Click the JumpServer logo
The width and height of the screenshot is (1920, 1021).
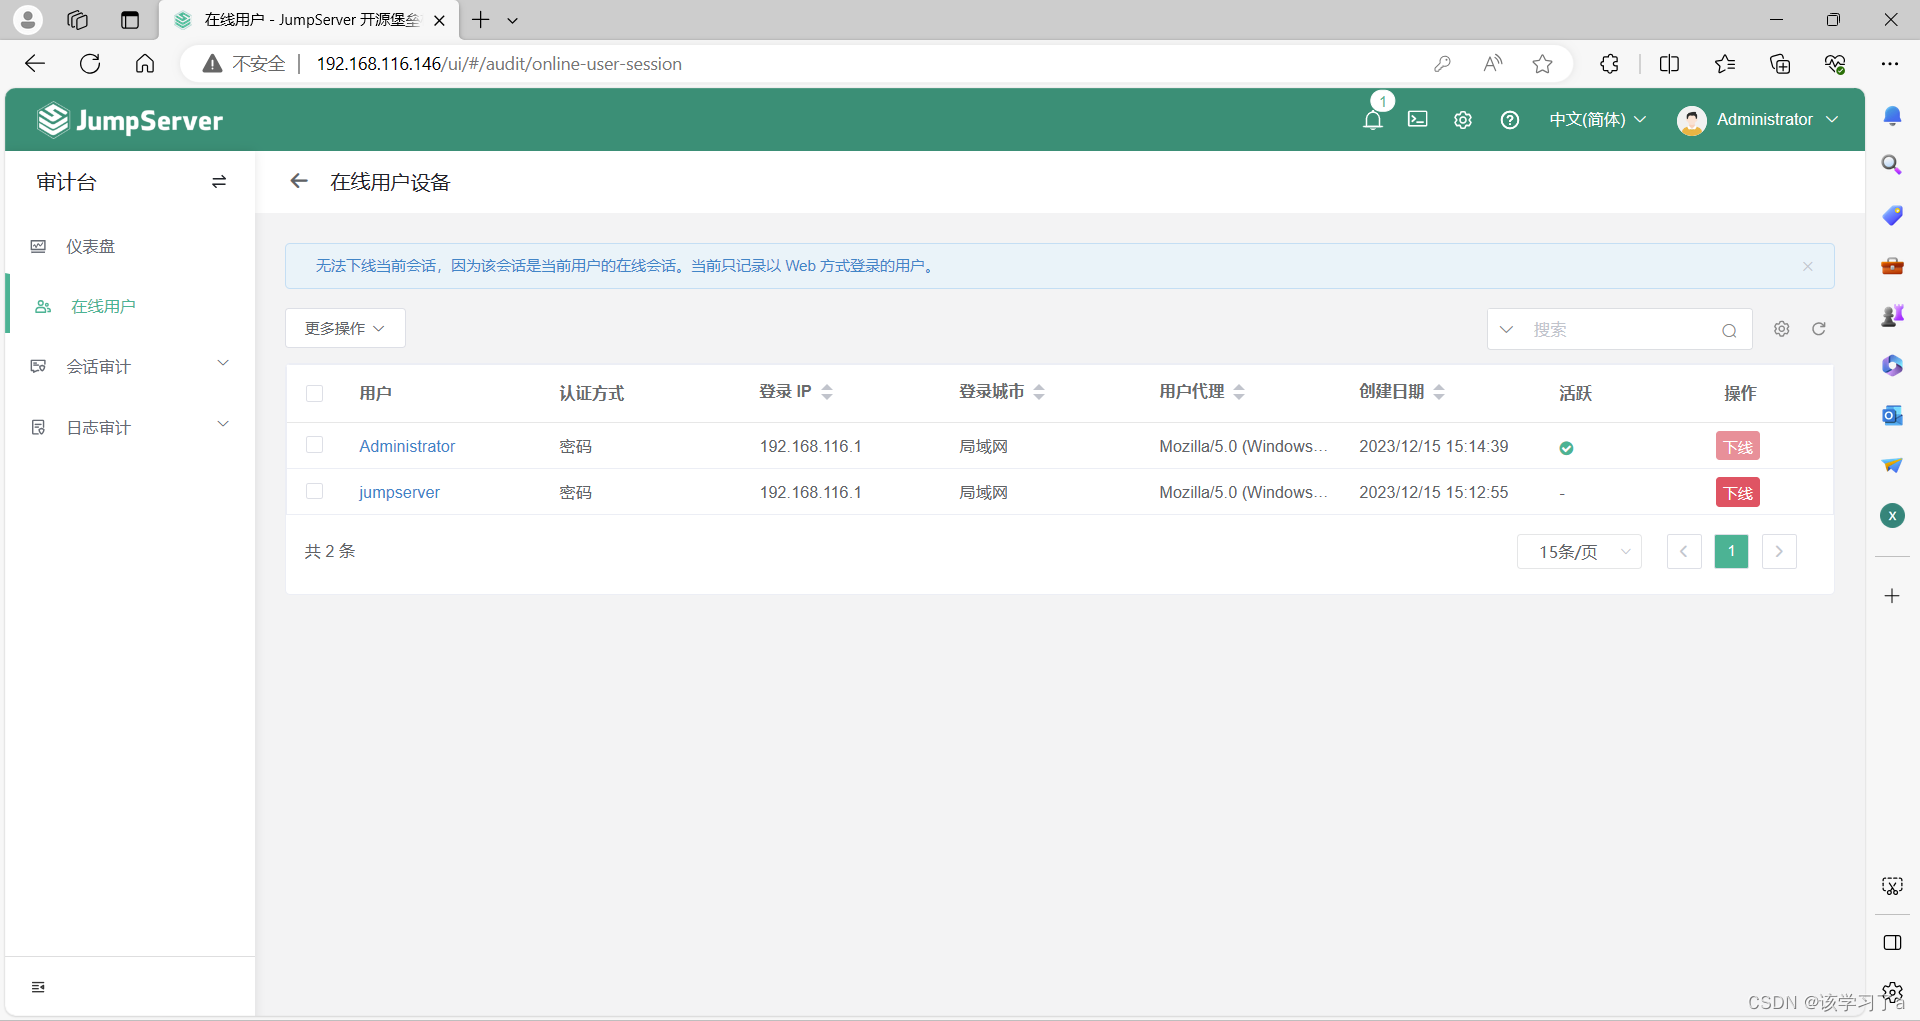click(x=130, y=120)
